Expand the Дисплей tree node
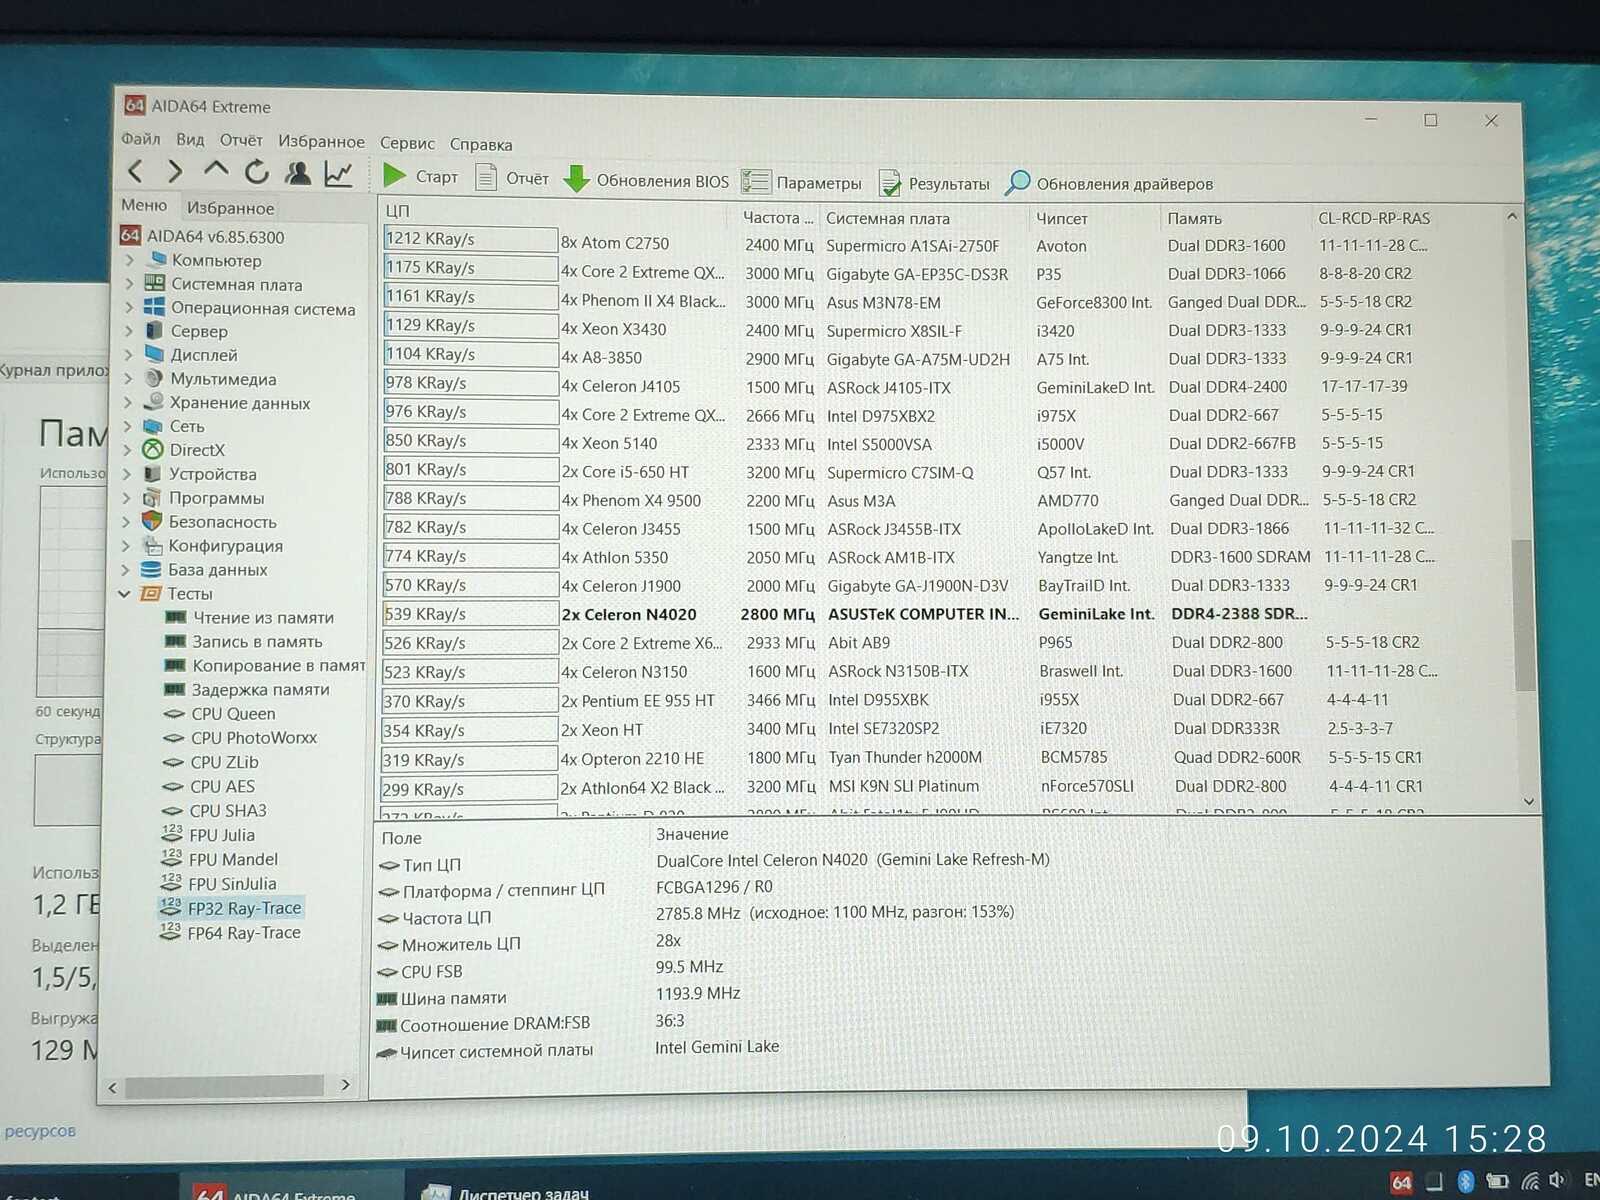 [x=129, y=355]
